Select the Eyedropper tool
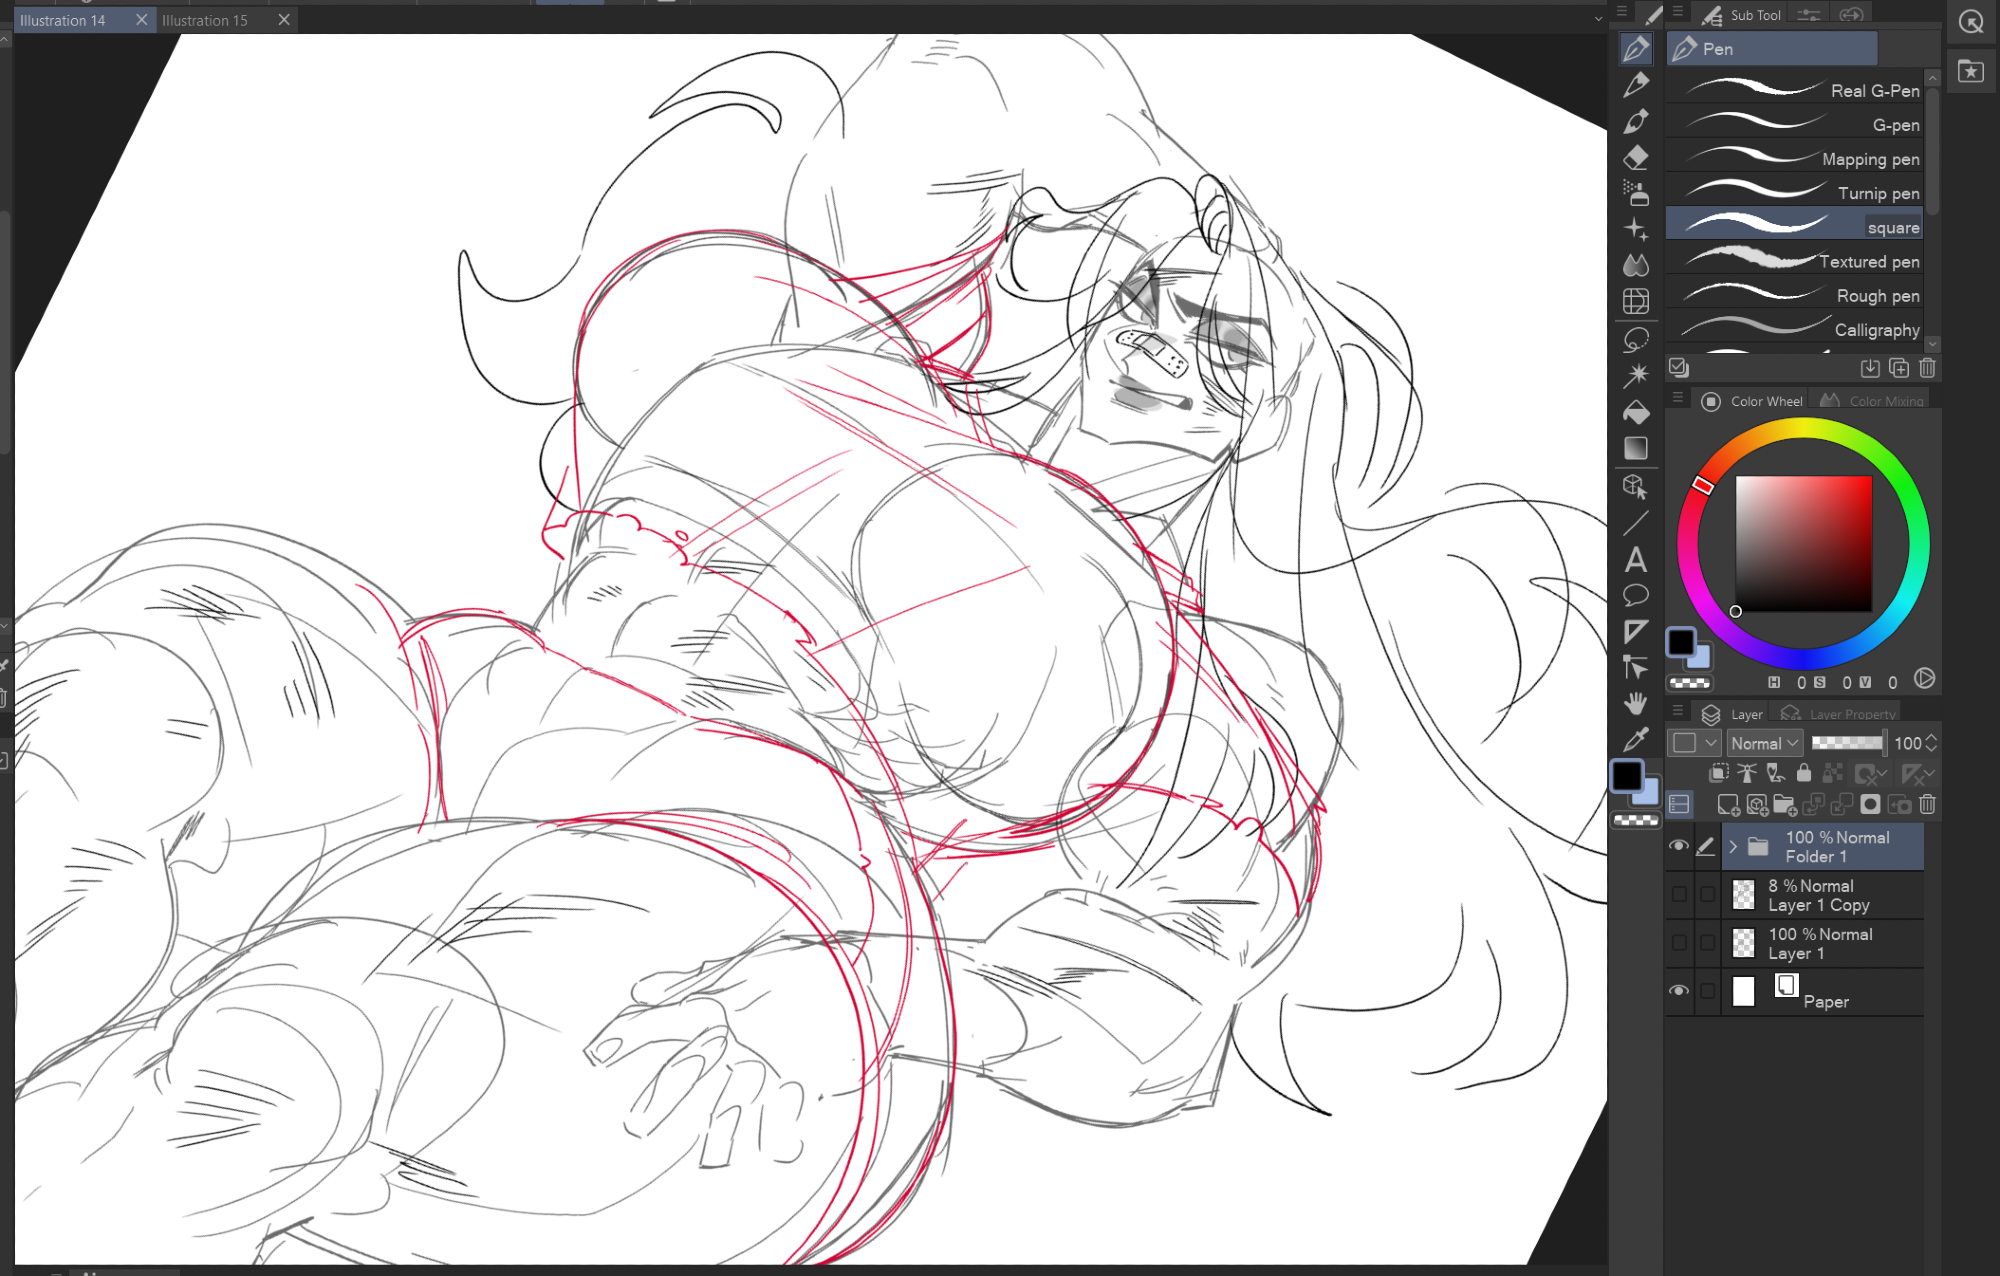 (1636, 739)
